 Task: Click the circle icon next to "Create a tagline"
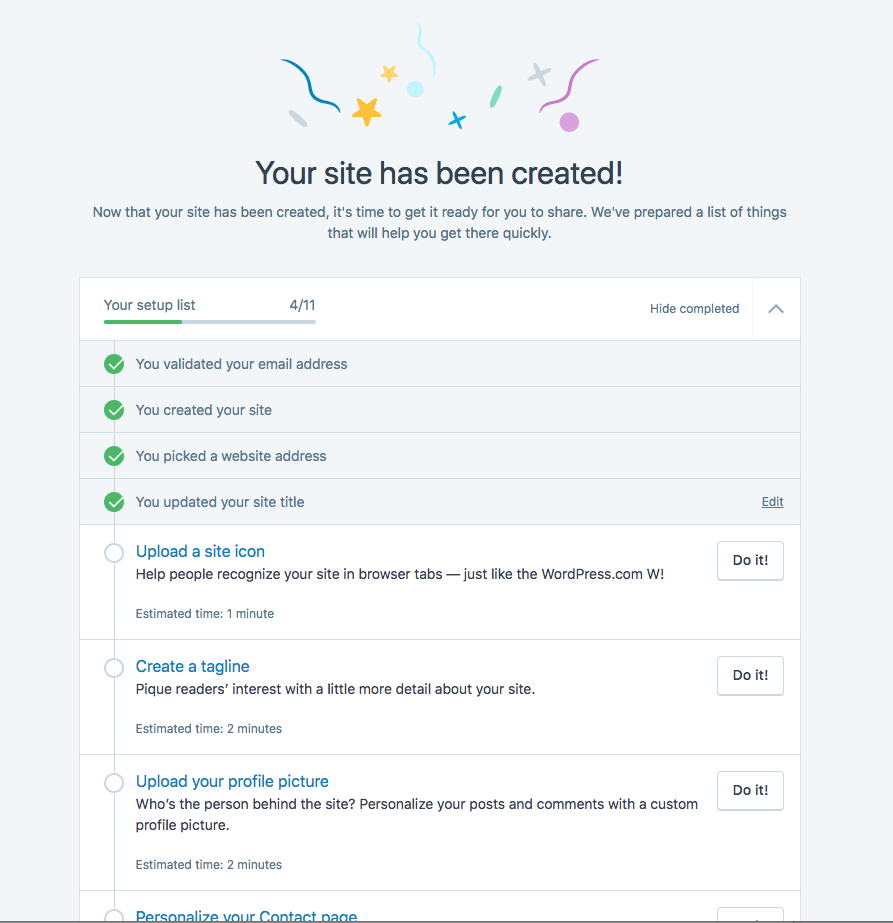pyautogui.click(x=113, y=666)
